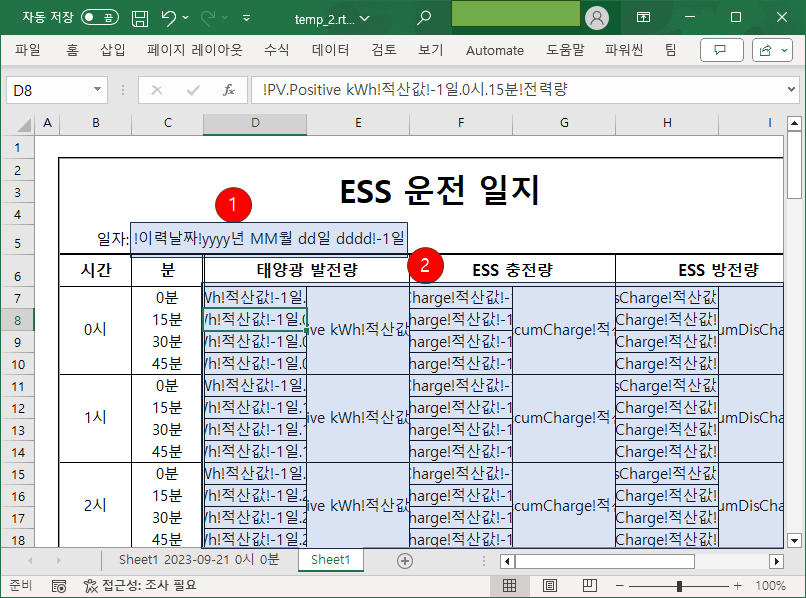Screen dimensions: 806x598
Task: Cancel formula entry with X icon
Action: 157,90
